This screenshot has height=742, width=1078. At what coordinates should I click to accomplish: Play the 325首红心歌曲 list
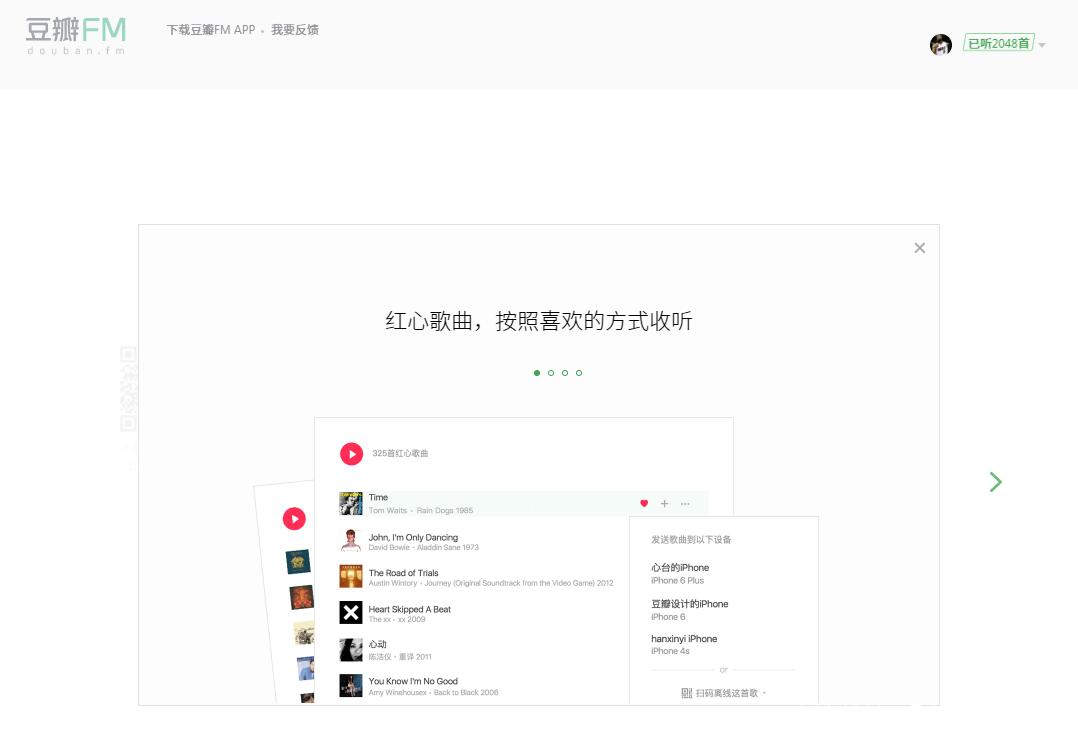pyautogui.click(x=351, y=454)
